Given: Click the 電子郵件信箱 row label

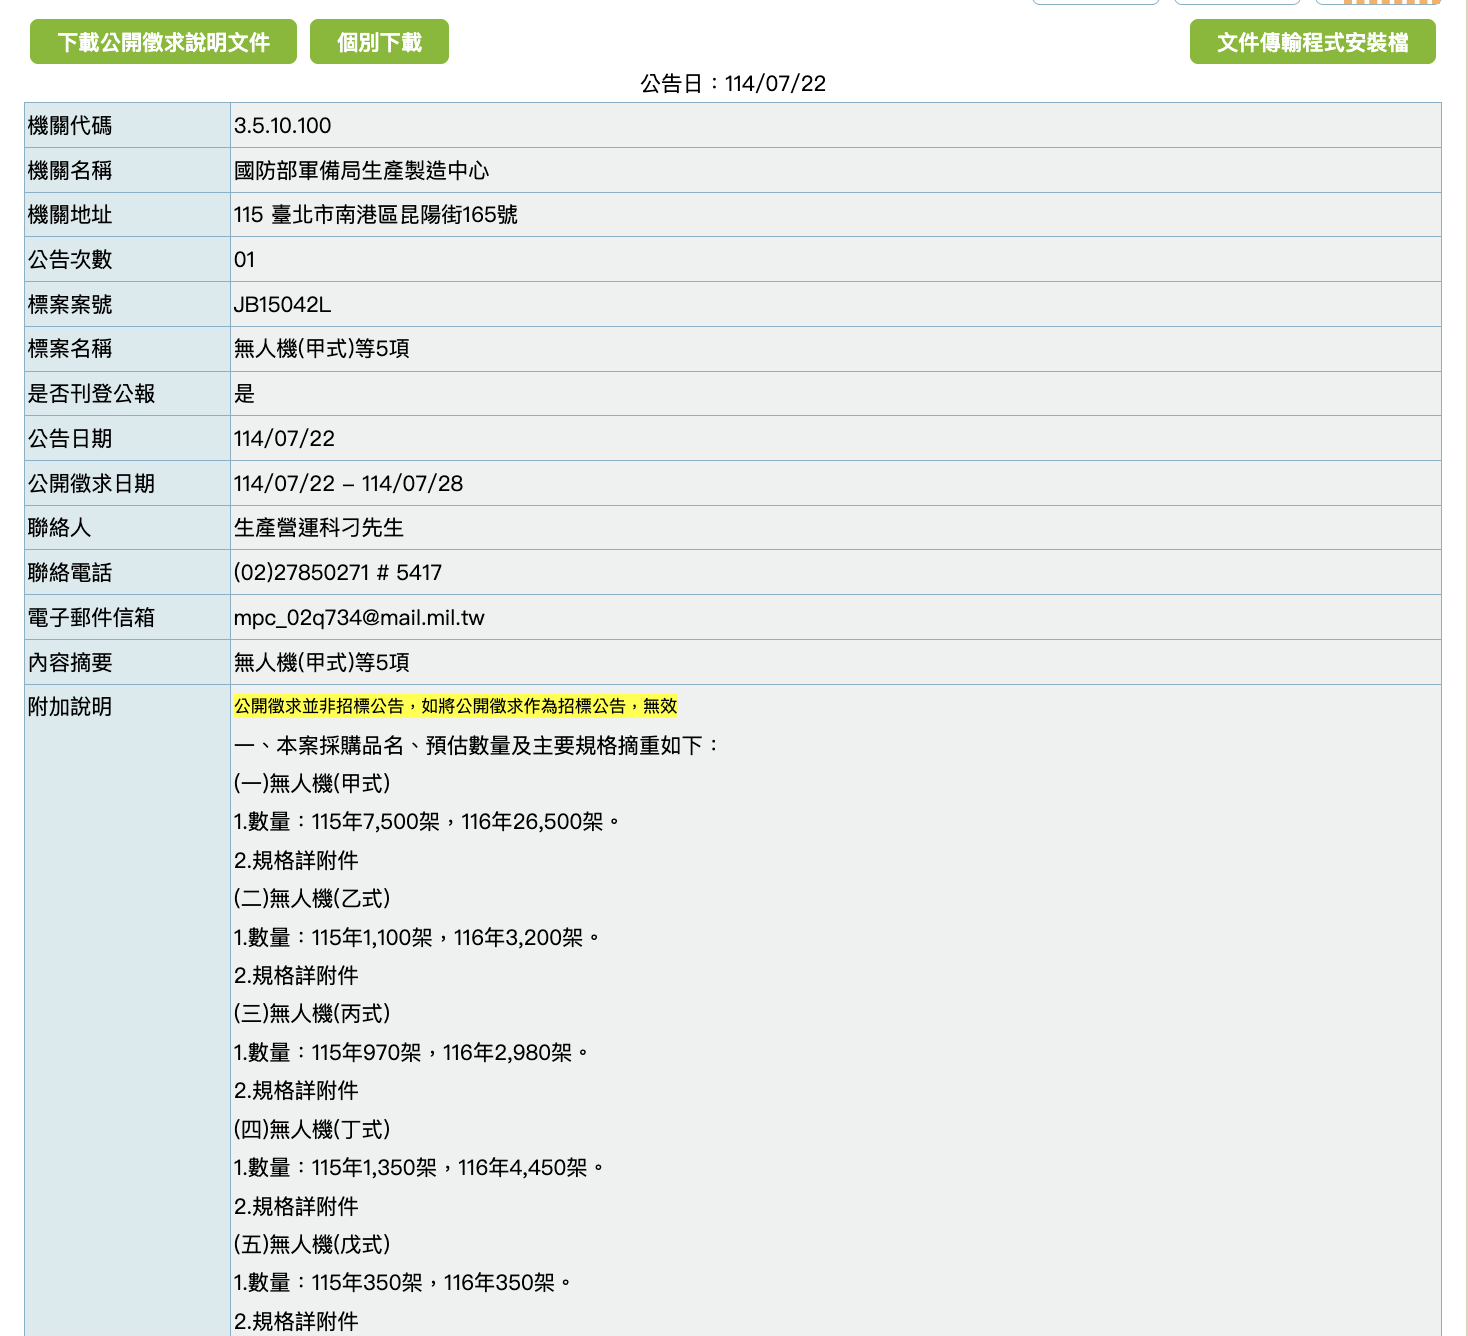Looking at the screenshot, I should coord(91,618).
